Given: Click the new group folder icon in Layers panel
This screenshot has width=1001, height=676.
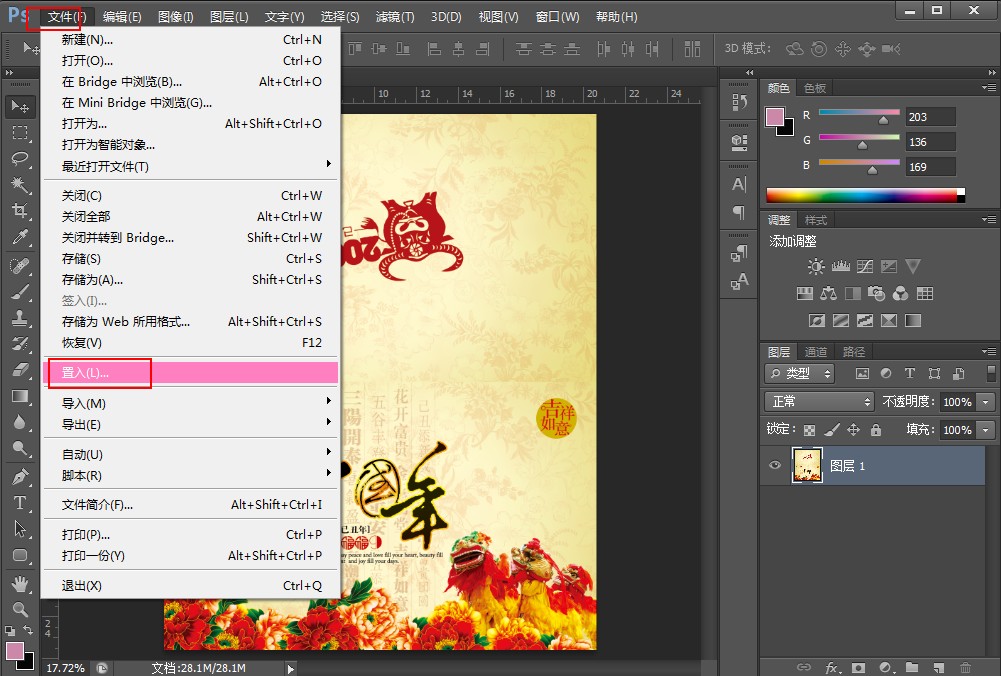Looking at the screenshot, I should pos(912,668).
